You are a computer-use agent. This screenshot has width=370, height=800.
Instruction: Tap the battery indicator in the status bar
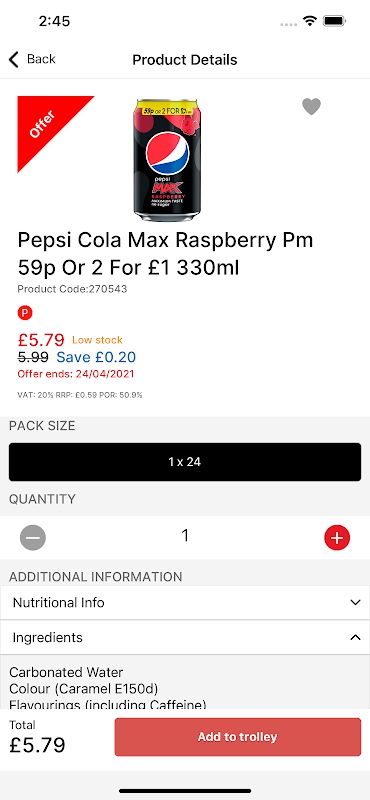335,21
